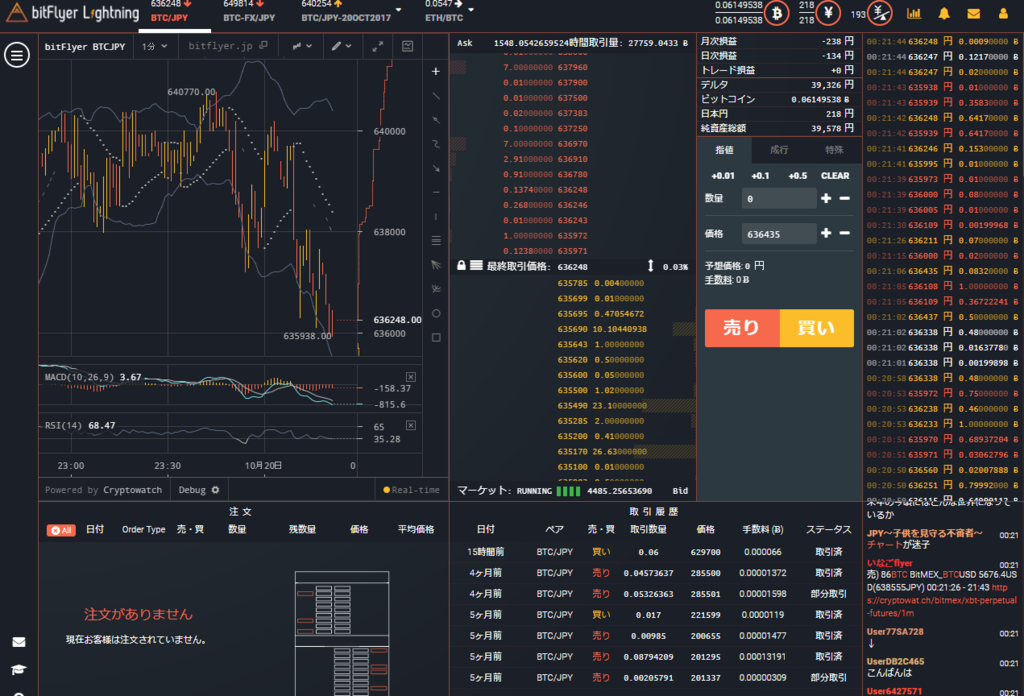Toggle the All orders filter
The height and width of the screenshot is (696, 1024).
click(61, 530)
